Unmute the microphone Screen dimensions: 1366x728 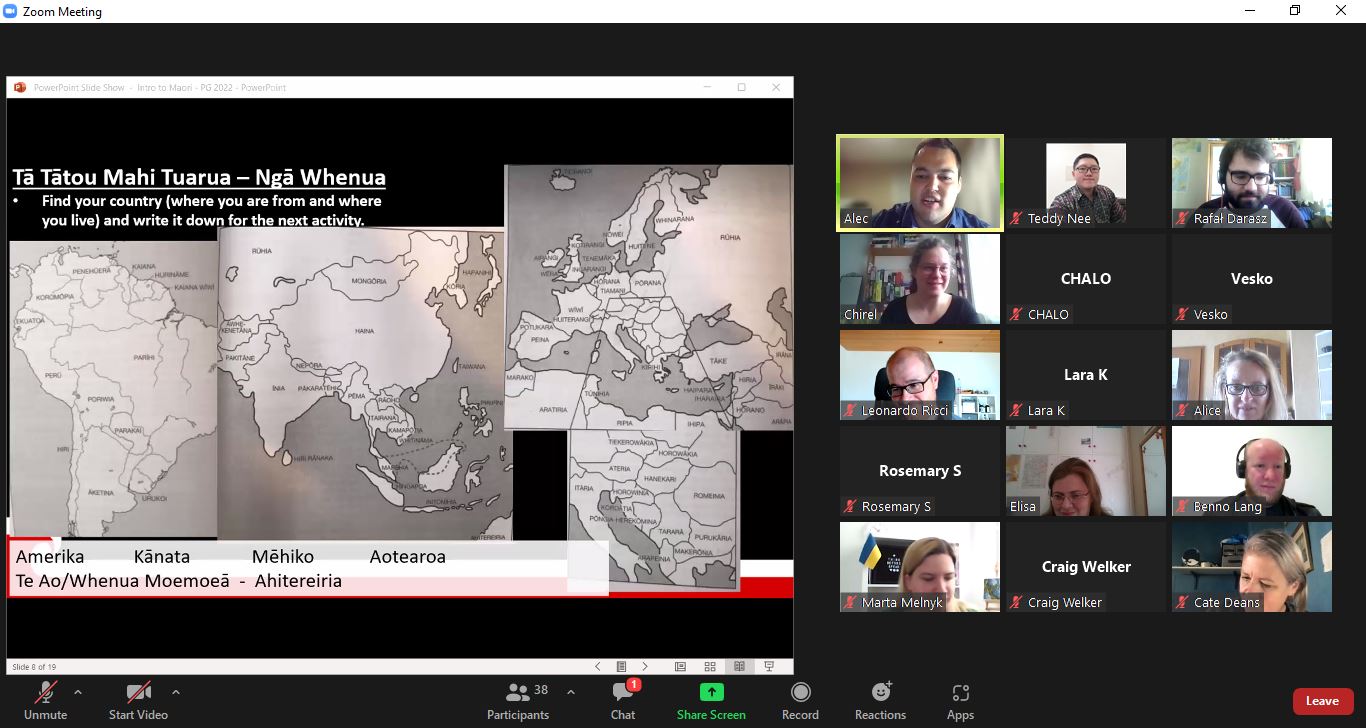(x=45, y=700)
